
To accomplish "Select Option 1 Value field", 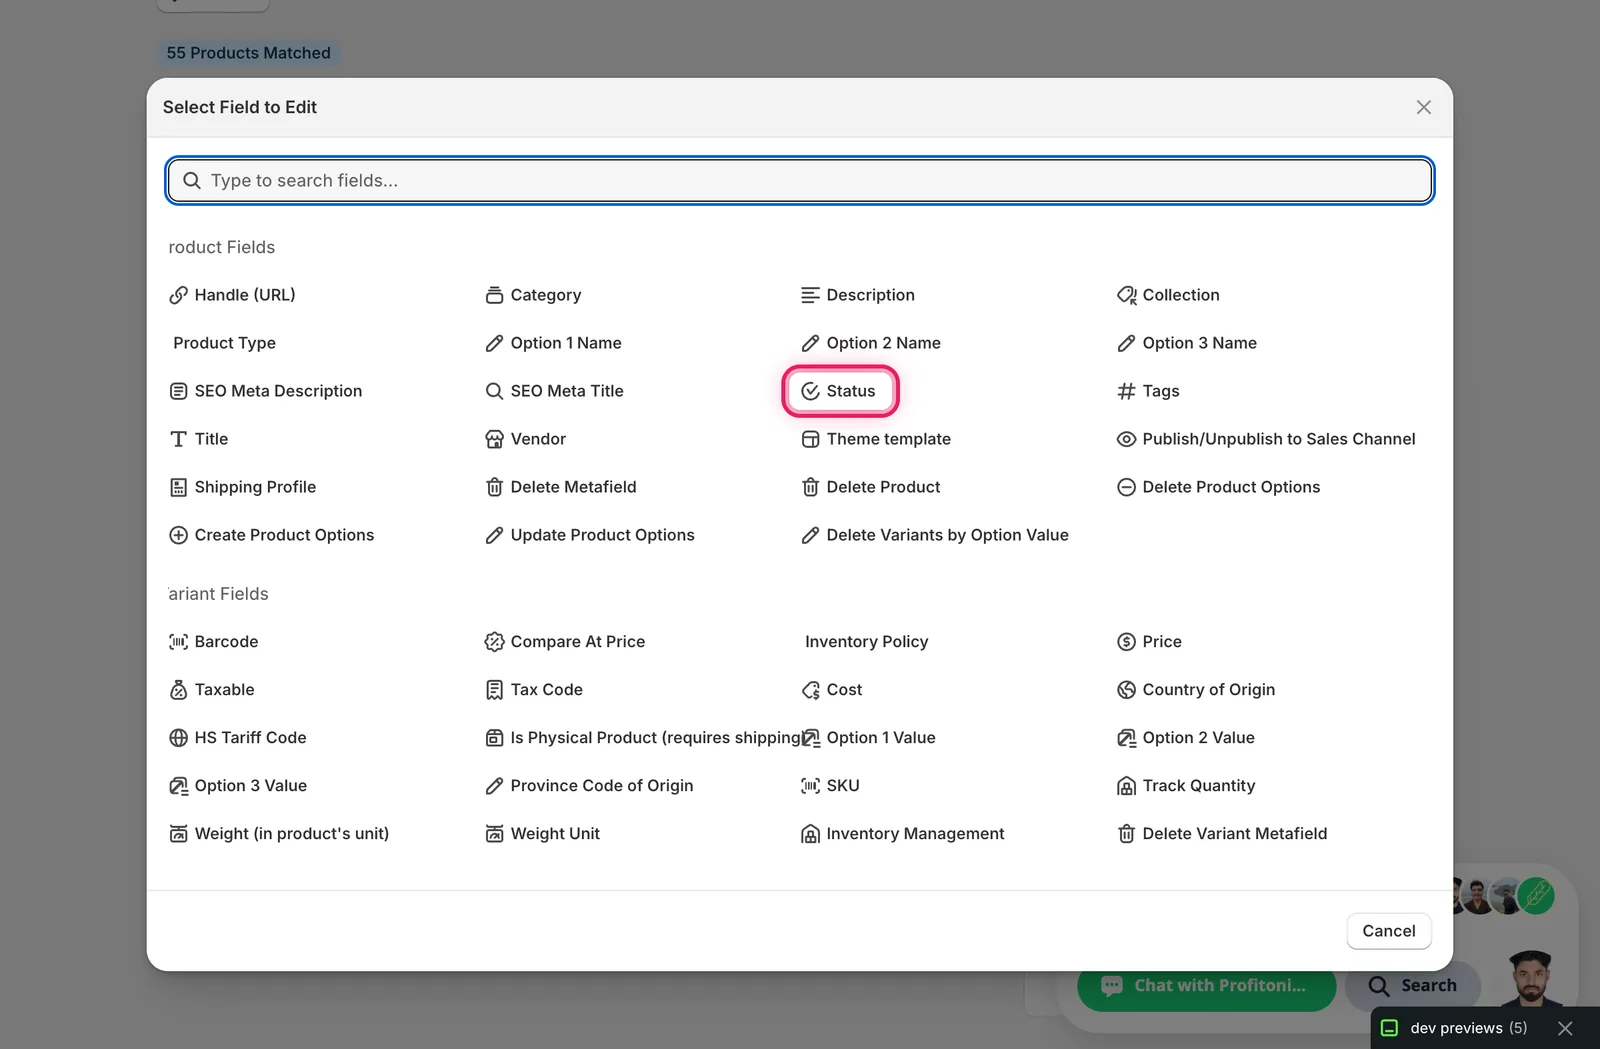I will click(x=868, y=738).
